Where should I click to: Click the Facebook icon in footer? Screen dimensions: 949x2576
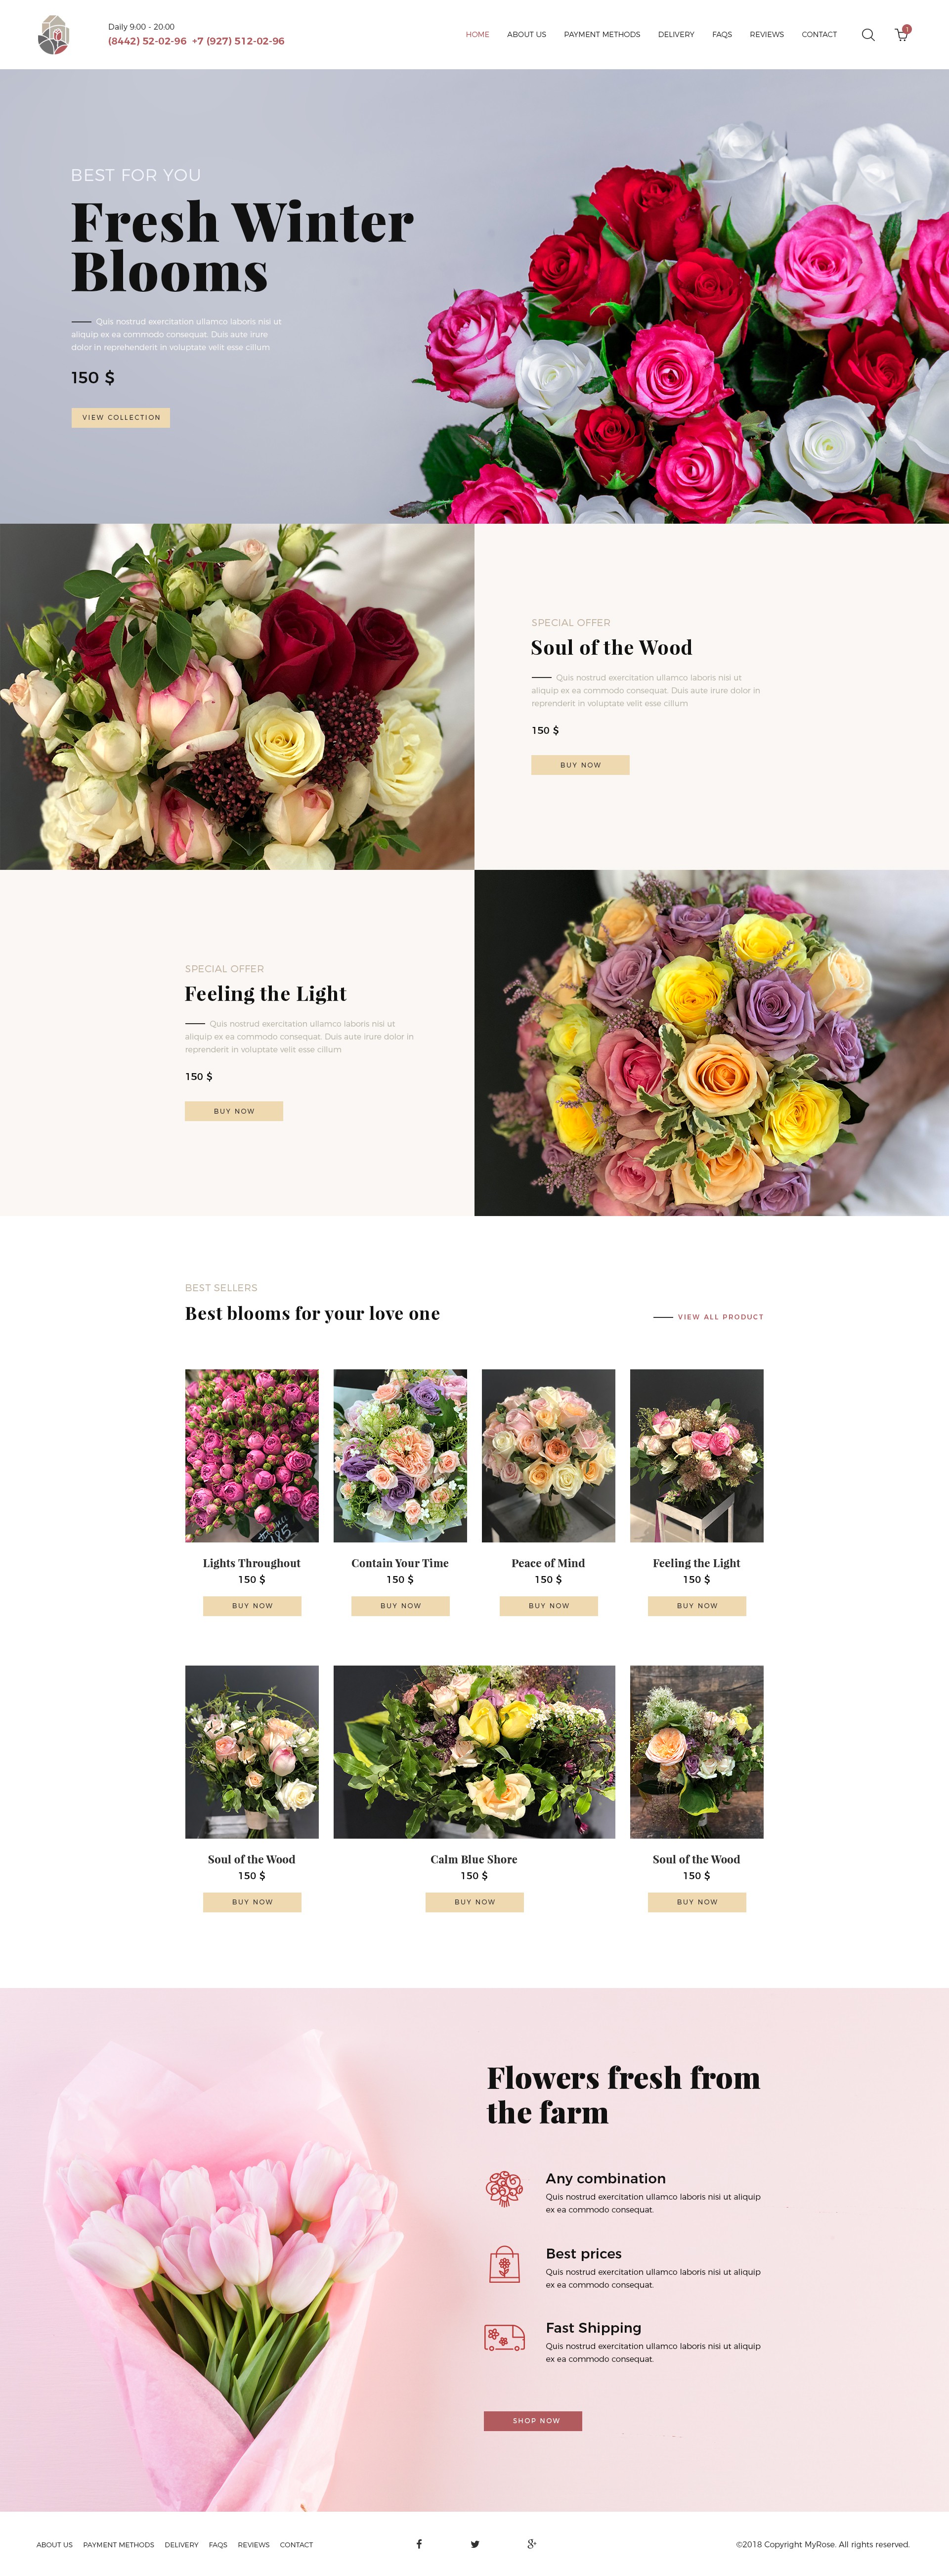coord(419,2543)
